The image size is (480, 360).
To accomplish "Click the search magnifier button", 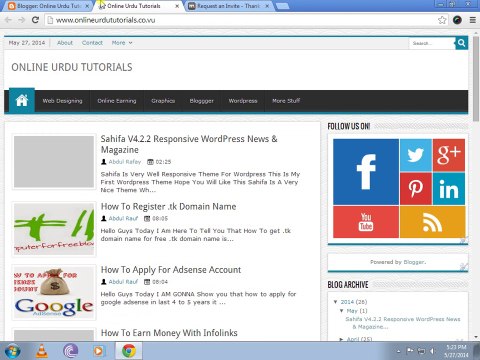I will point(462,43).
